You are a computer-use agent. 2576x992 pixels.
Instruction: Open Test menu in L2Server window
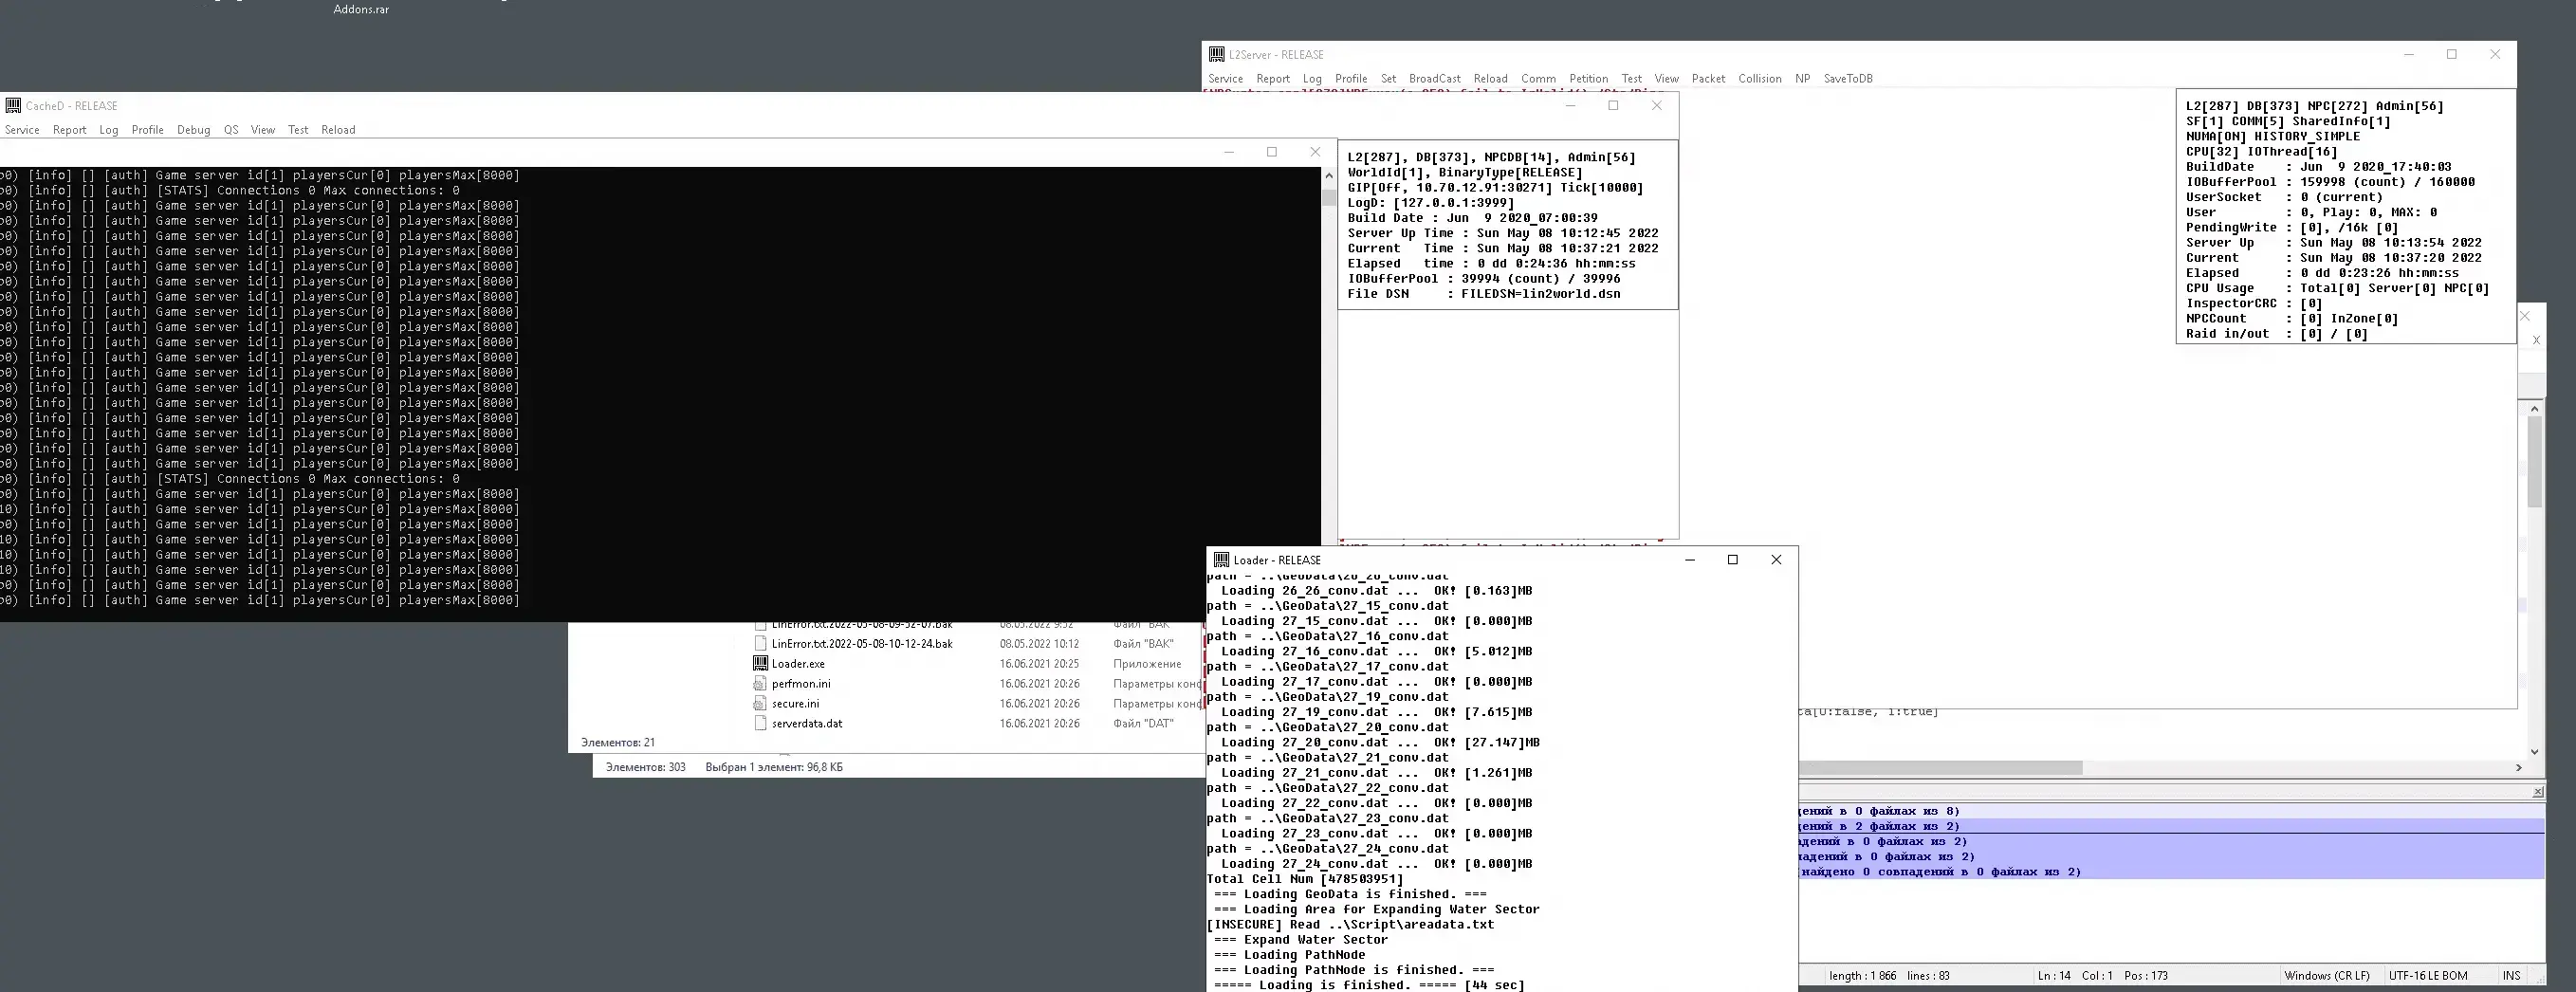point(1631,79)
